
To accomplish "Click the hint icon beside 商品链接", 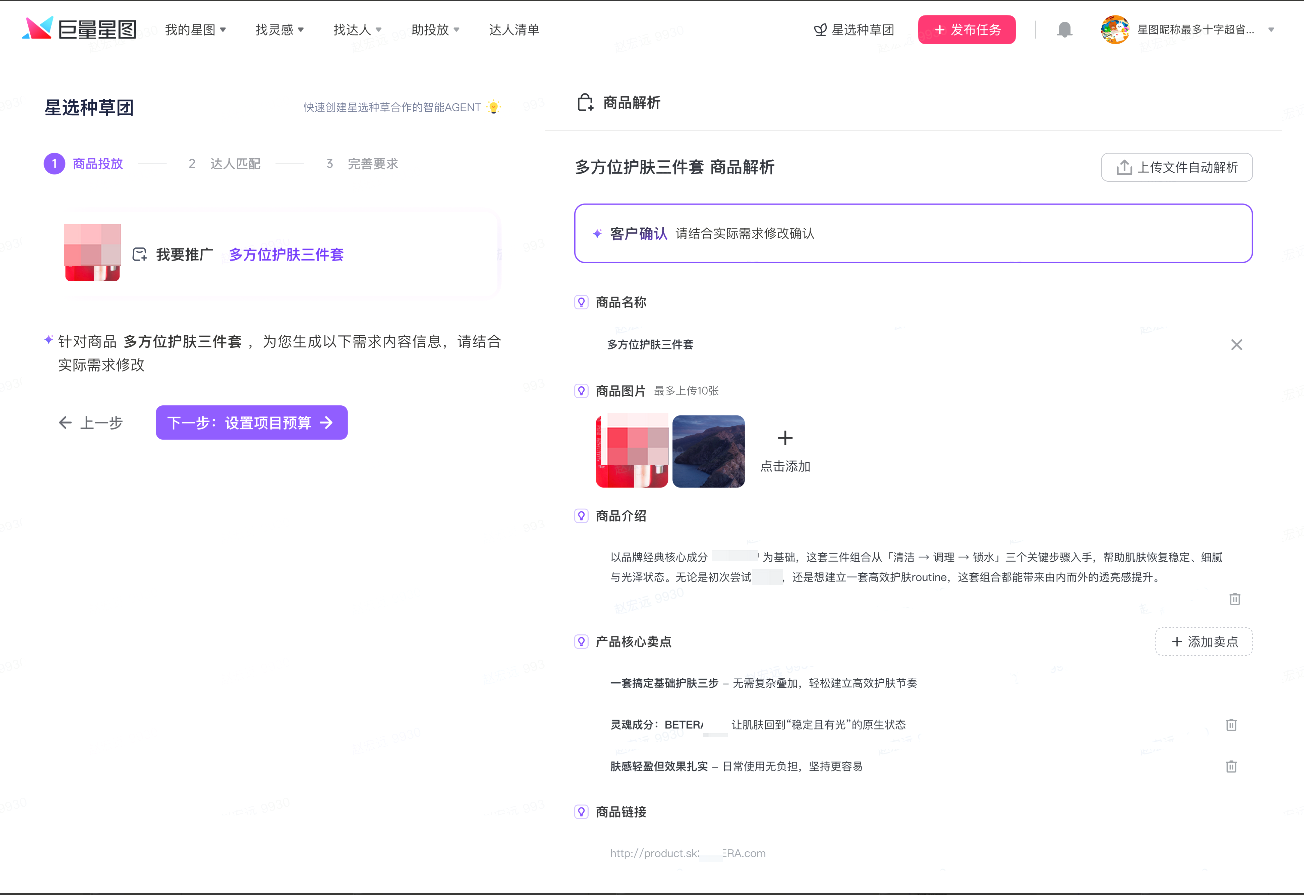I will pyautogui.click(x=581, y=812).
